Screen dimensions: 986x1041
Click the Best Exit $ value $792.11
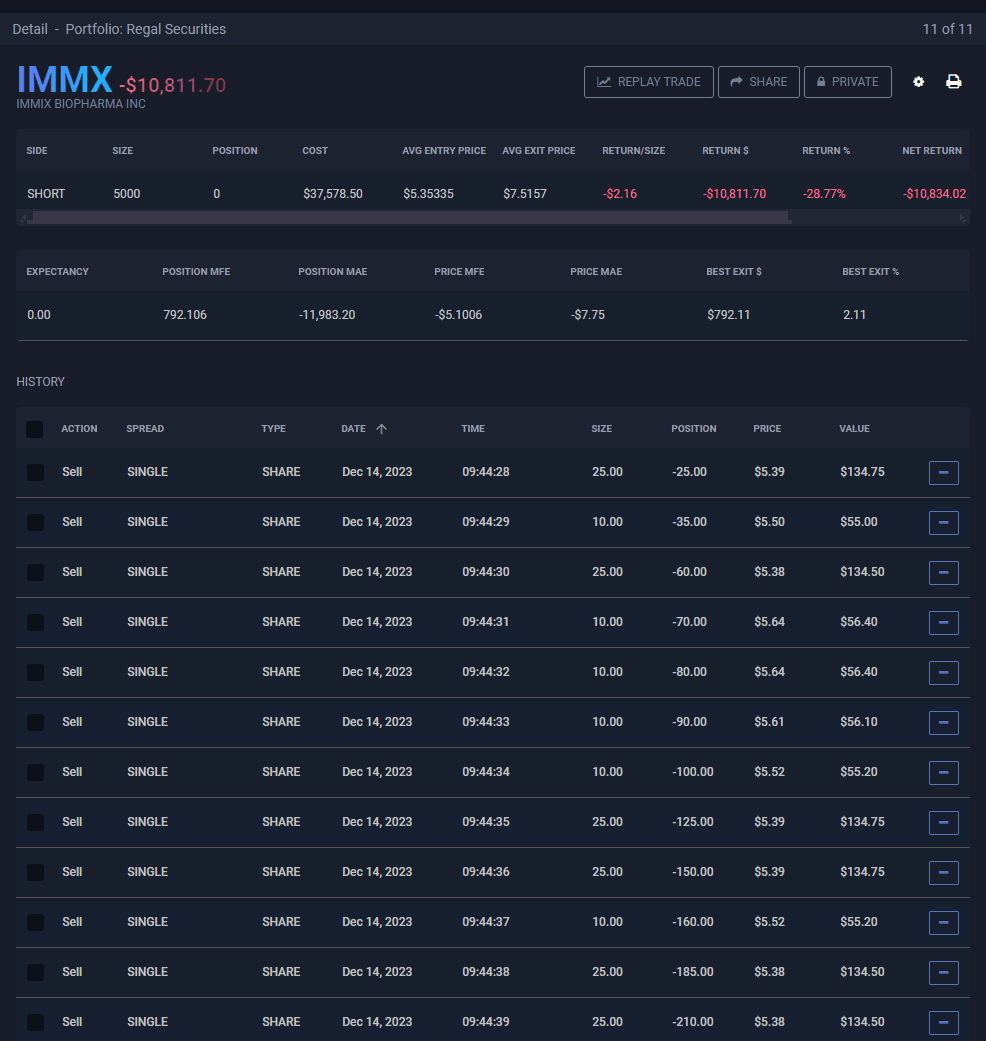[728, 315]
